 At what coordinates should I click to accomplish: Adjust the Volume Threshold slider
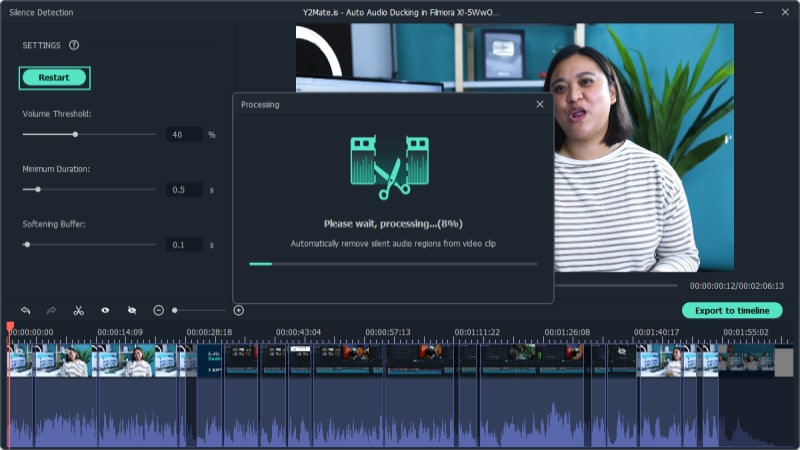[89, 134]
